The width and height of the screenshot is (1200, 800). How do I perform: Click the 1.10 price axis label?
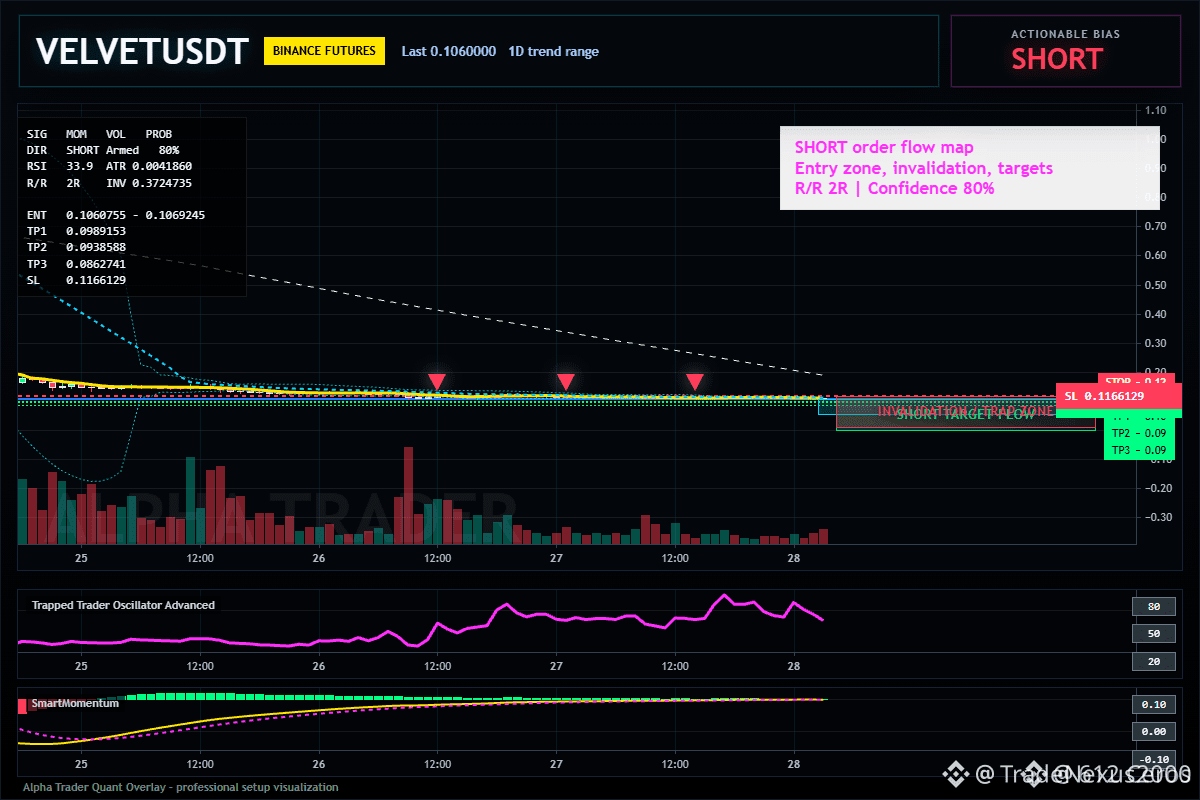tap(1157, 110)
